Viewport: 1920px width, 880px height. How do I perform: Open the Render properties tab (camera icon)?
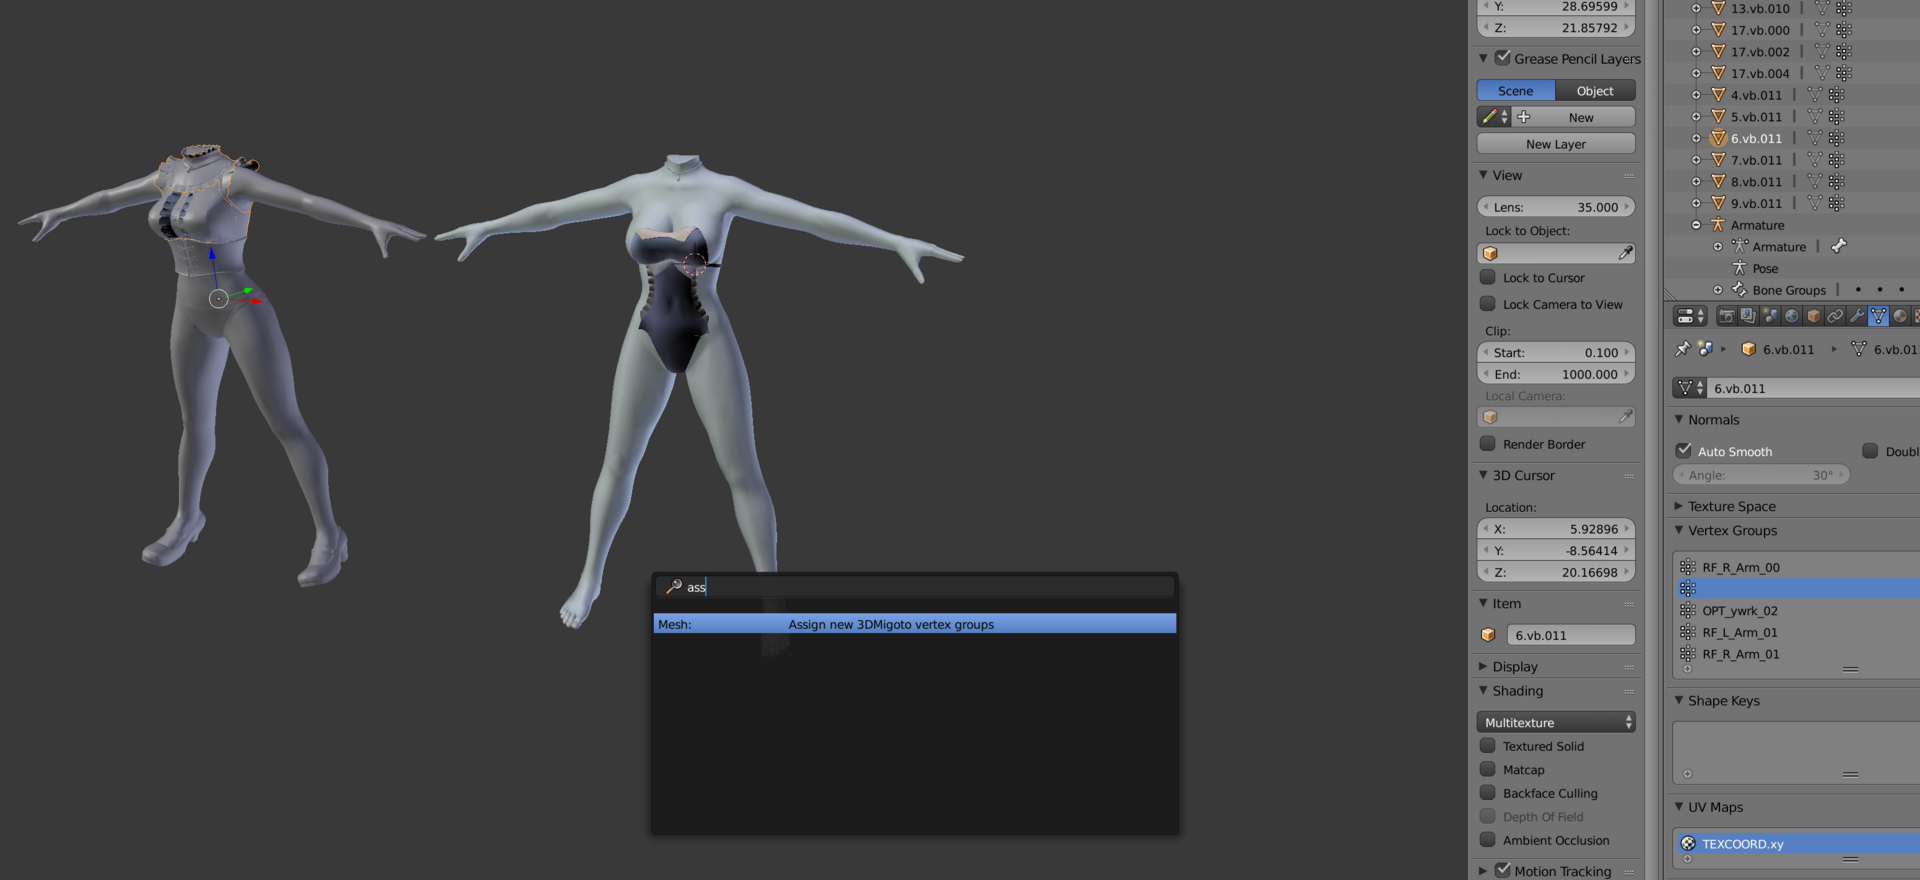tap(1726, 316)
